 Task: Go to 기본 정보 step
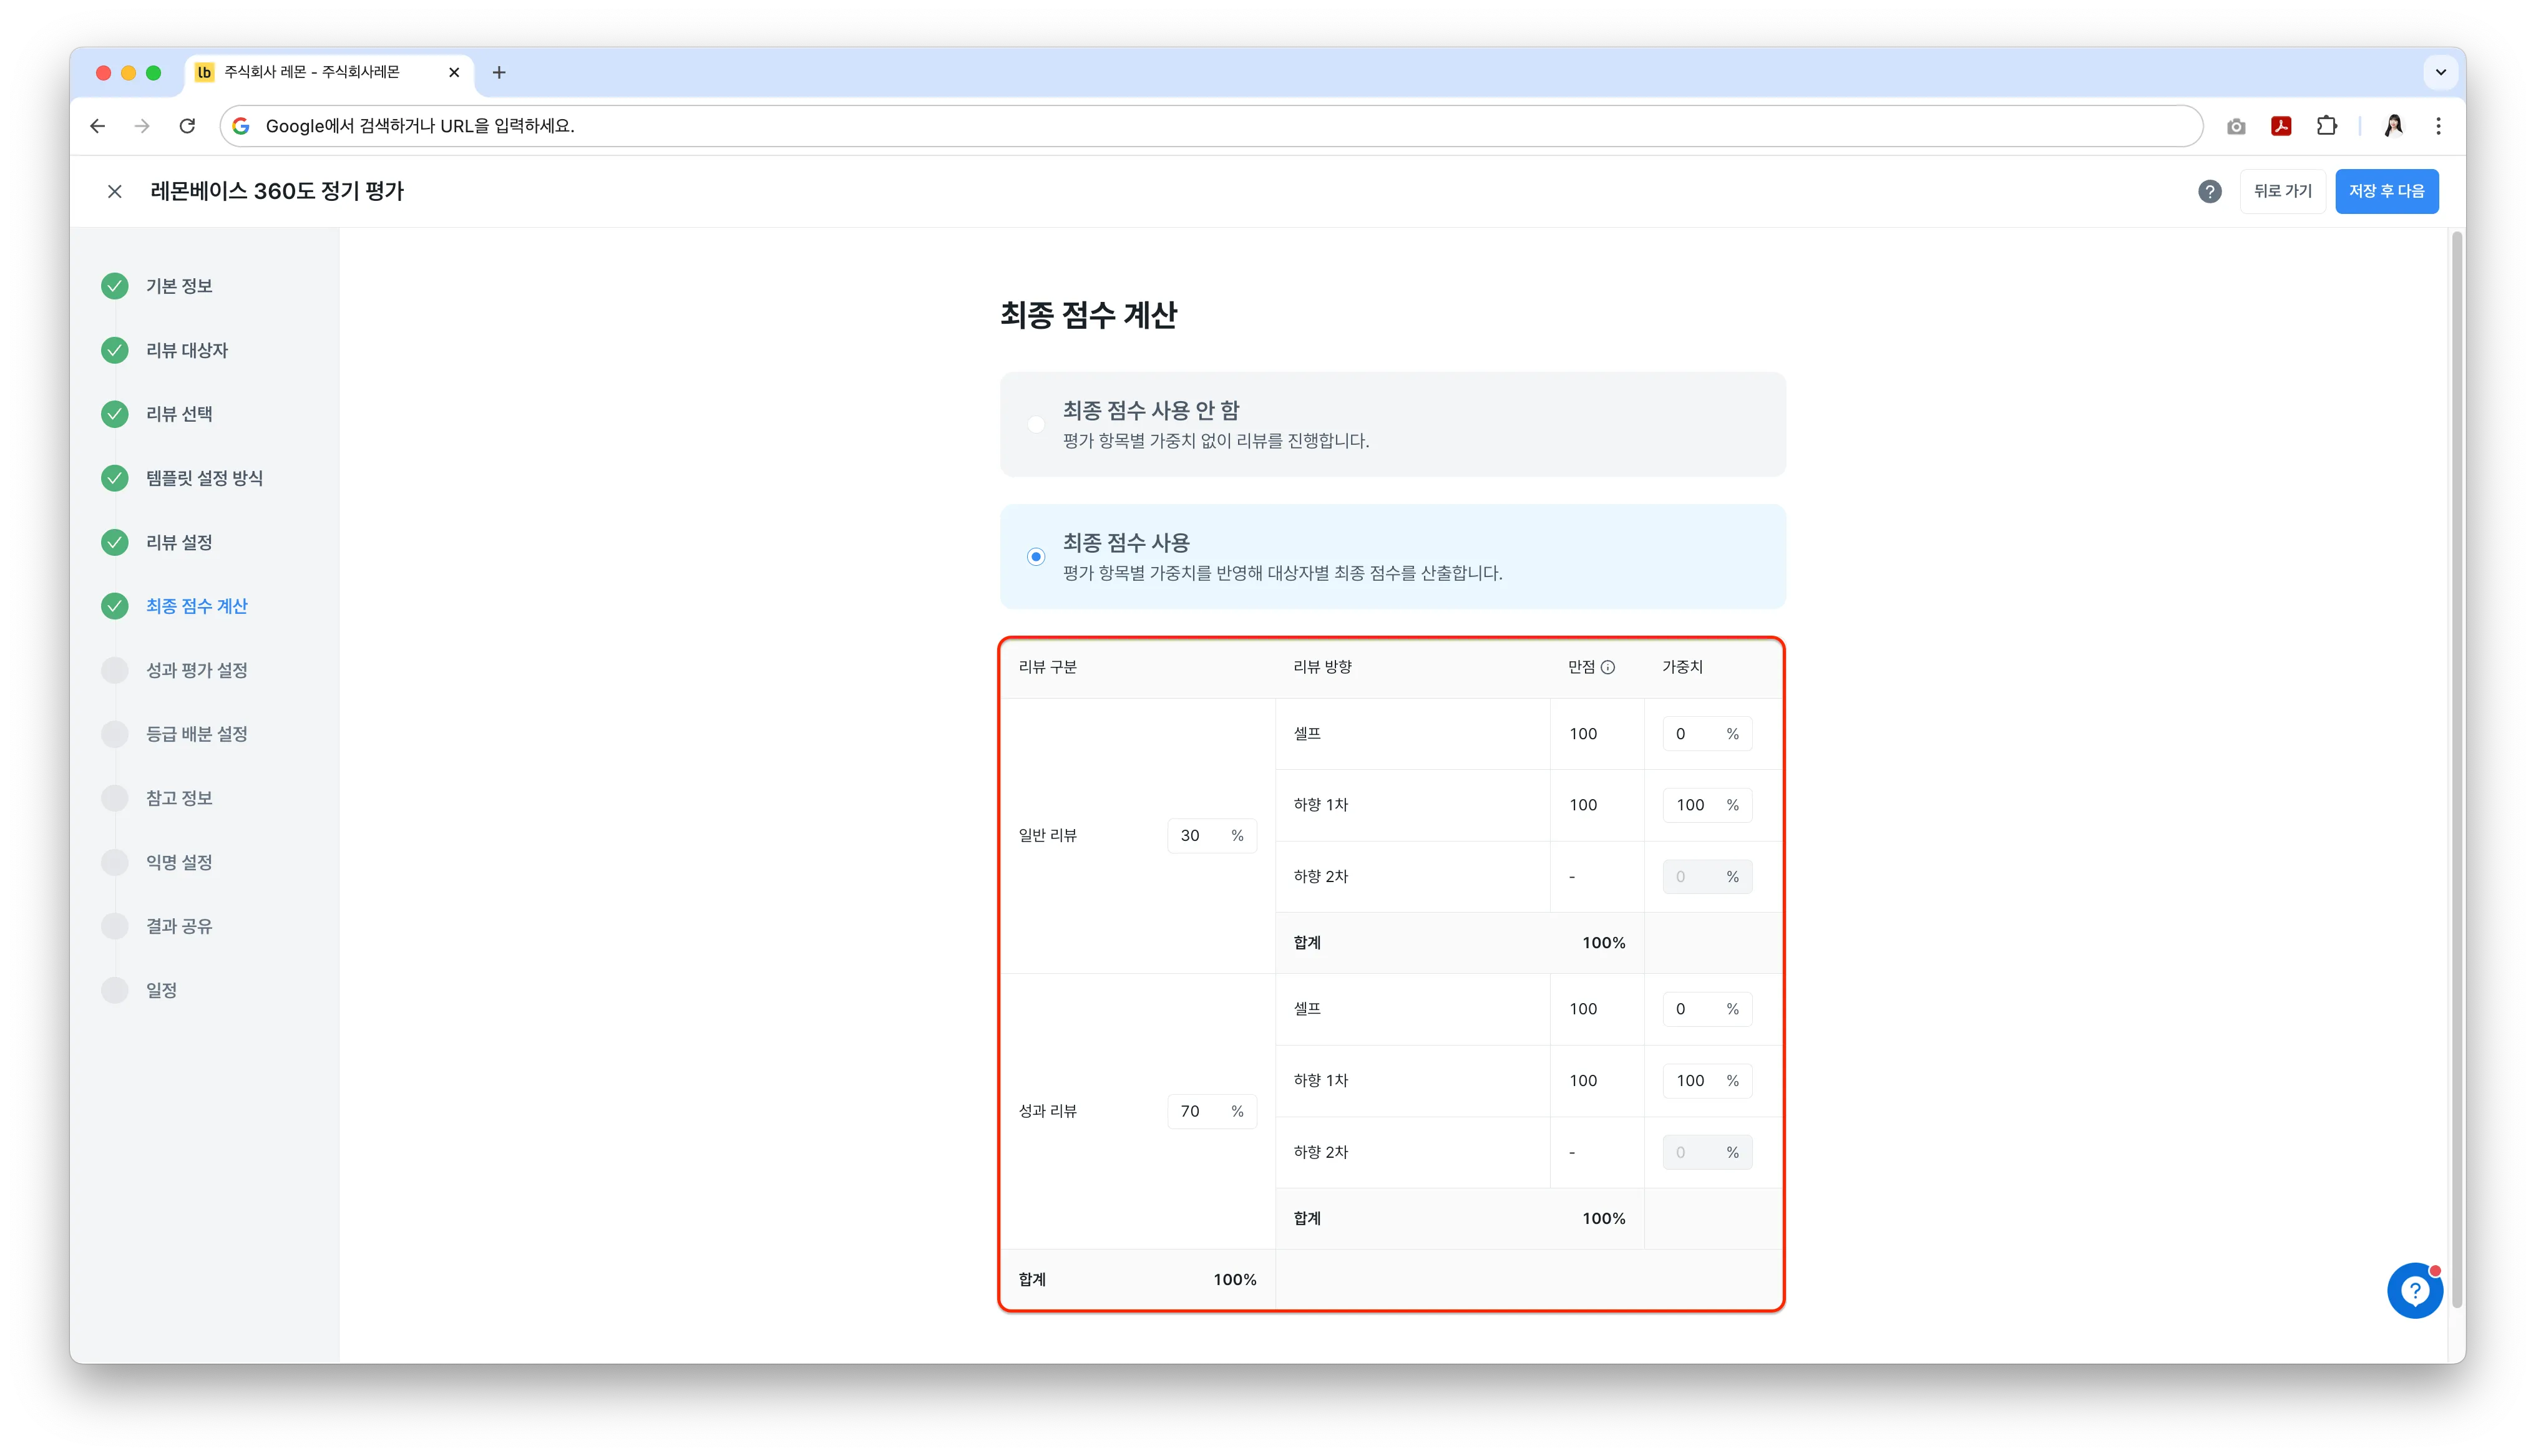[178, 286]
